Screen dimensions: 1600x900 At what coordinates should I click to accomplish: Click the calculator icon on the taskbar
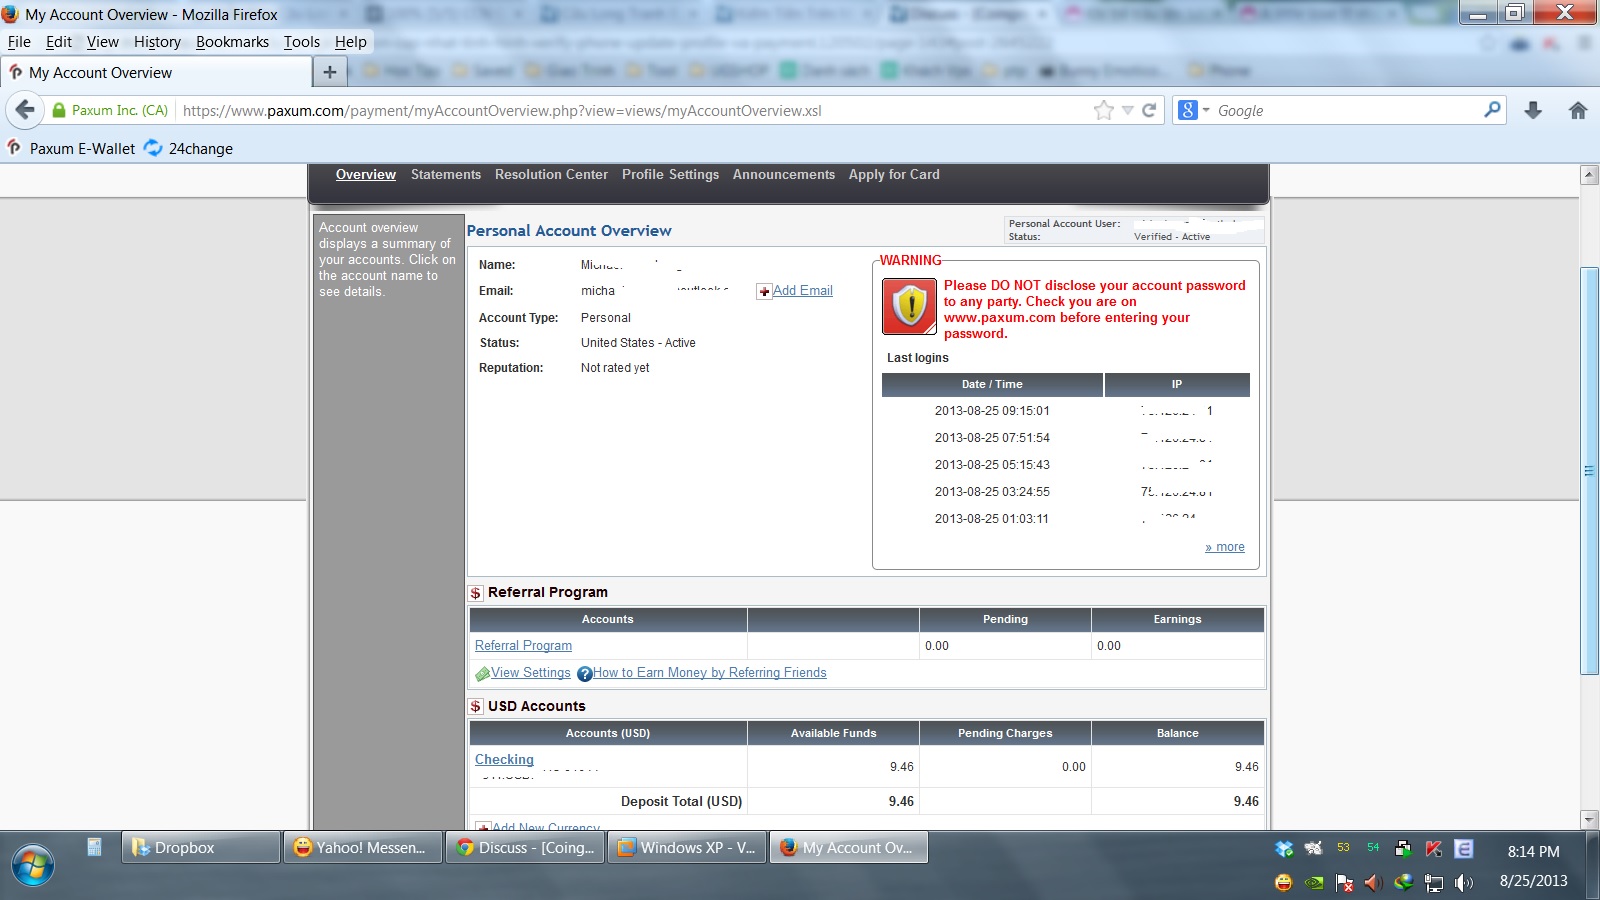click(x=94, y=847)
